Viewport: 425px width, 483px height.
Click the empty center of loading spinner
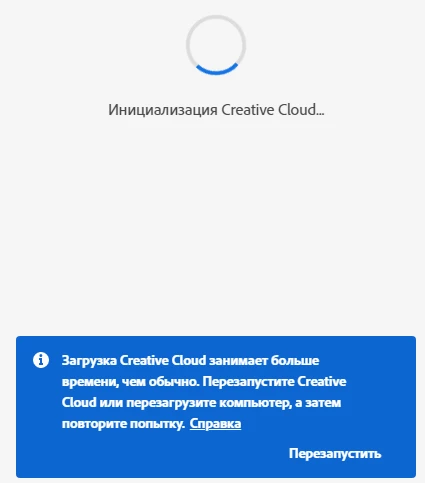[x=216, y=45]
